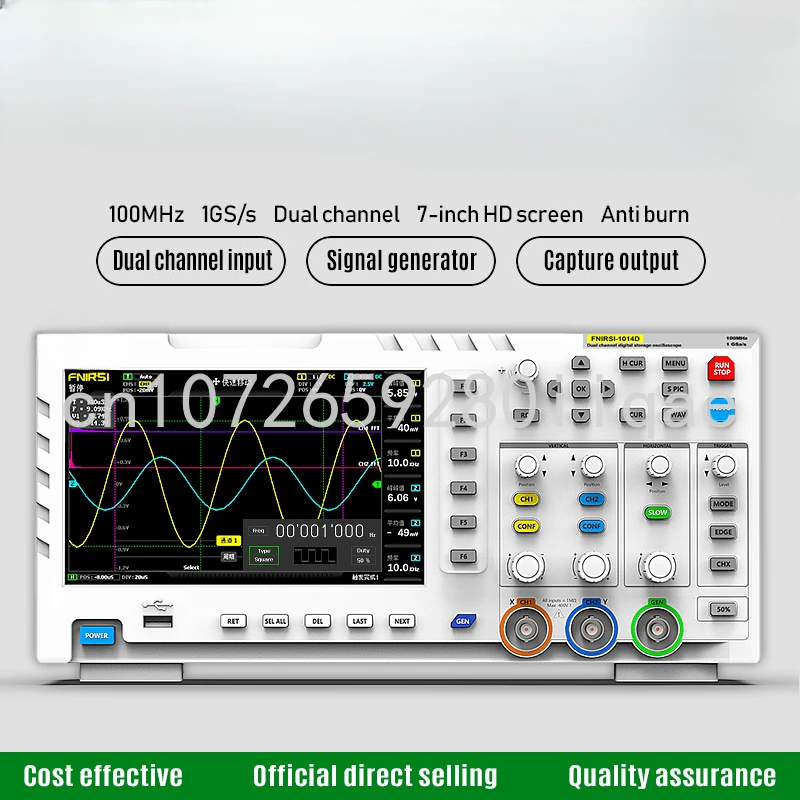
Task: Click the horizontal position knob
Action: point(658,465)
